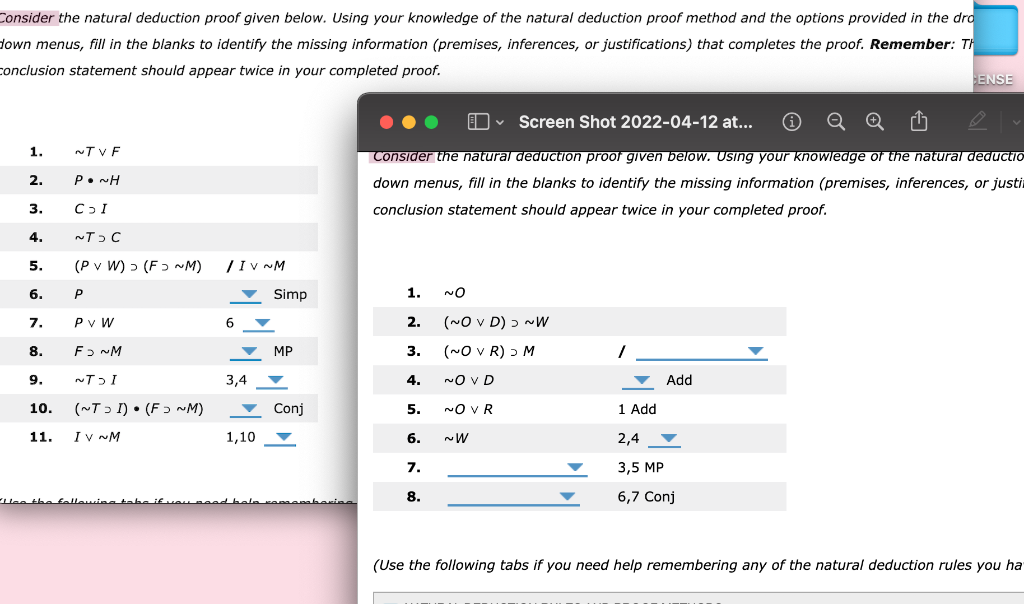Open the CENSE item at the screen edge
Screen dimensions: 1024x604
pos(992,78)
